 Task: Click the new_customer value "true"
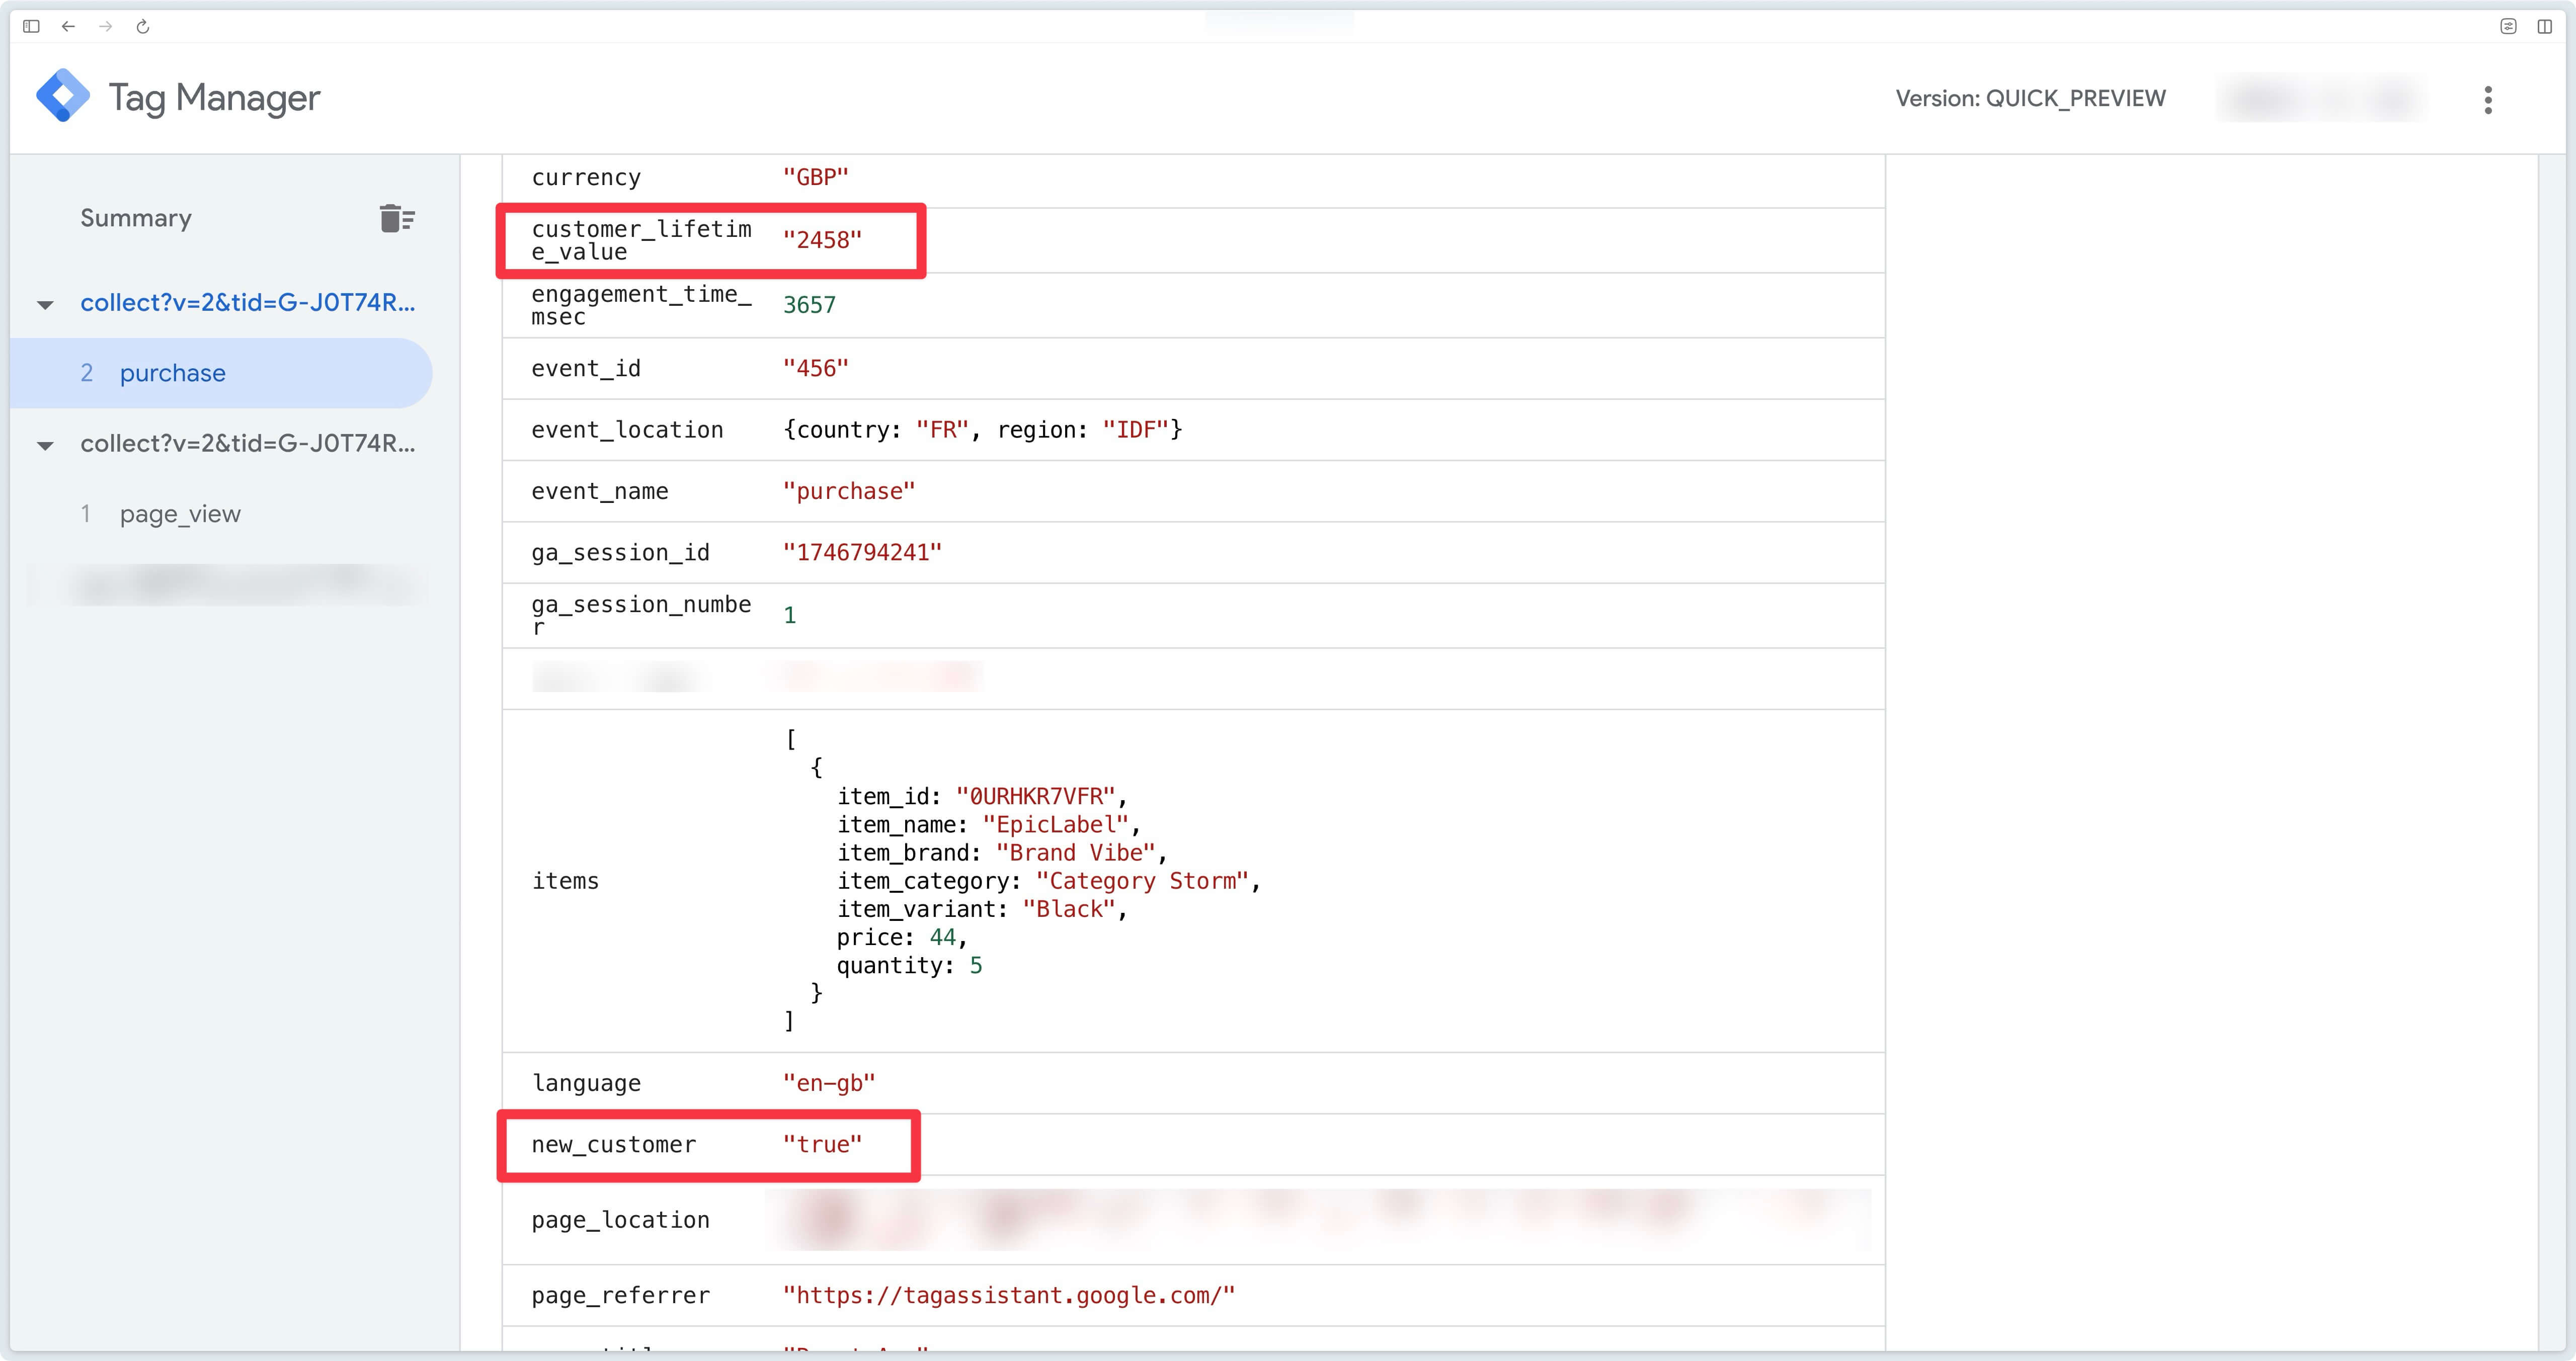[x=822, y=1144]
